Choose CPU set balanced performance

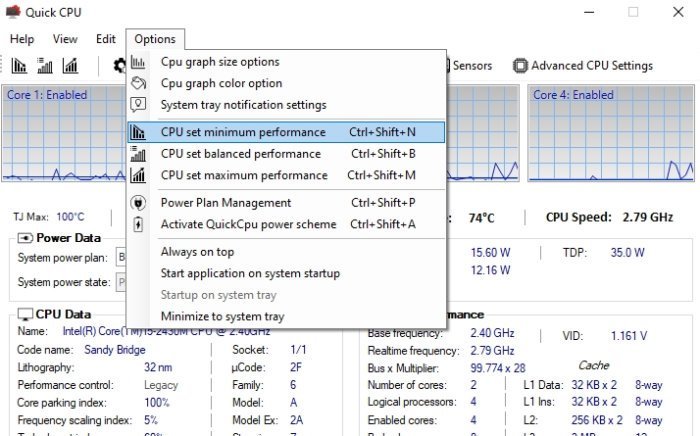(x=286, y=154)
